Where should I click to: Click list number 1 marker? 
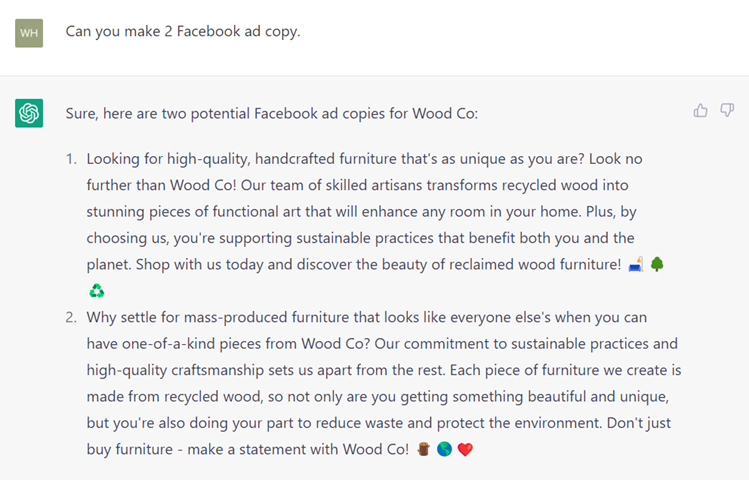click(71, 159)
